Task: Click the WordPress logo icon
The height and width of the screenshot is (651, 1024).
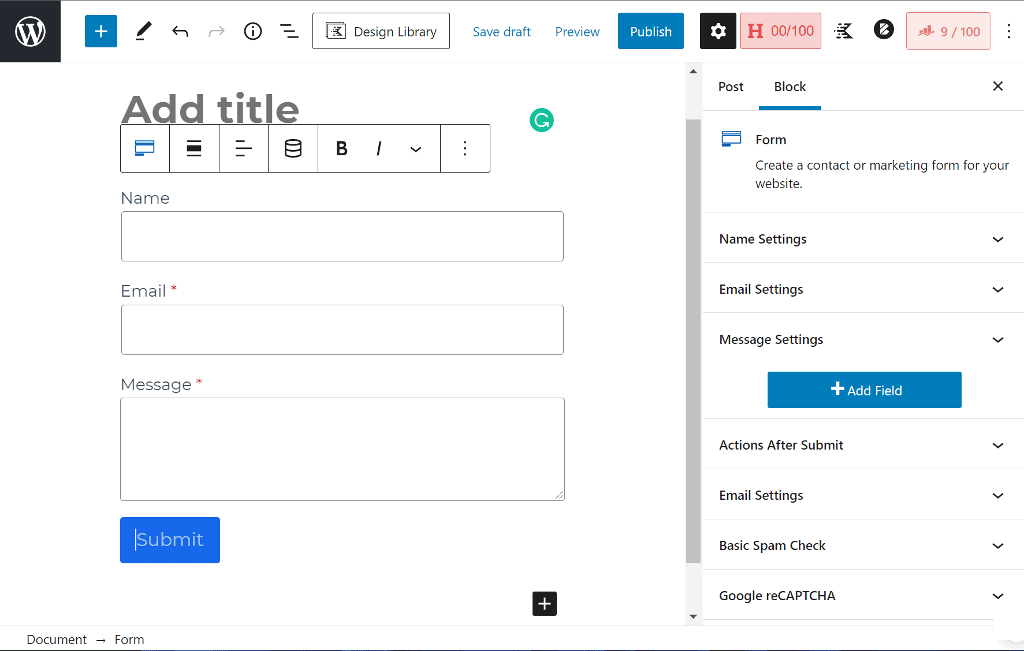Action: coord(30,31)
